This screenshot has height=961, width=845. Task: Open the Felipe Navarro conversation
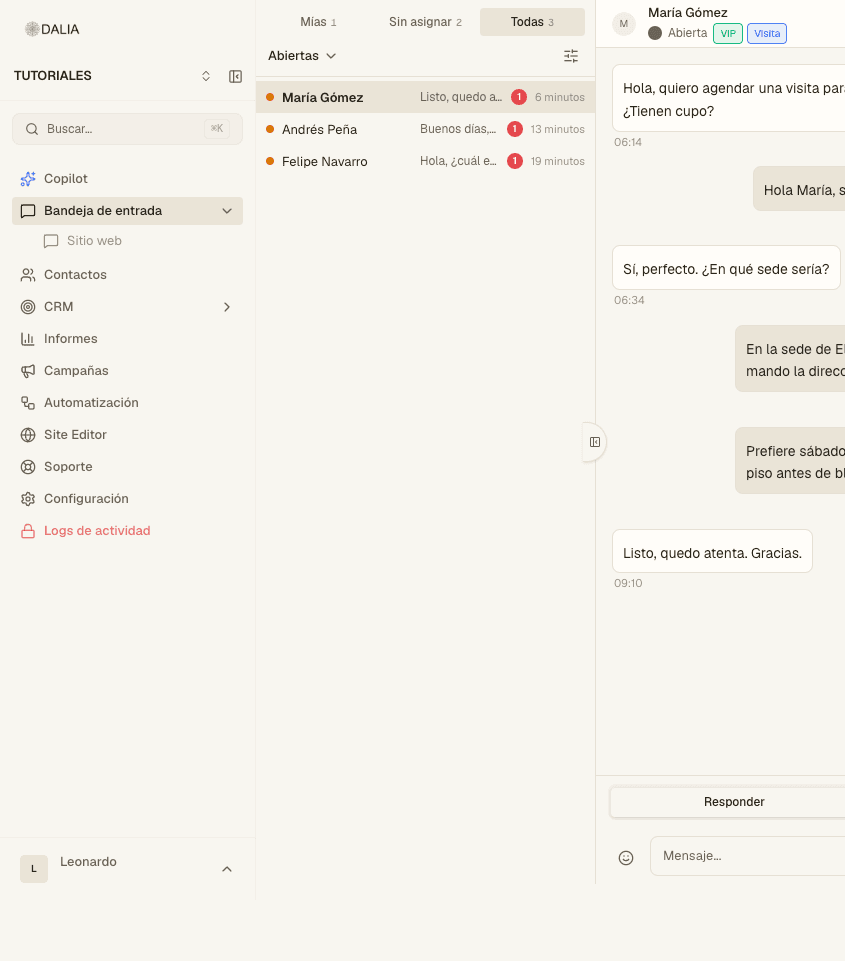click(425, 161)
